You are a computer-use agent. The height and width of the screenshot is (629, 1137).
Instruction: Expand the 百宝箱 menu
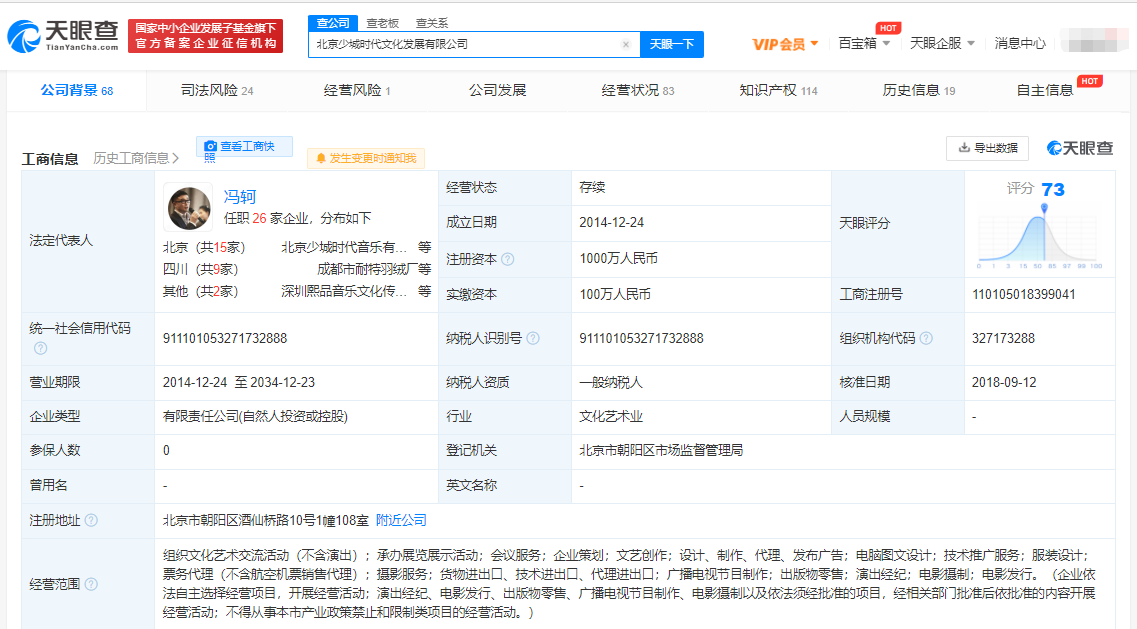[x=864, y=44]
